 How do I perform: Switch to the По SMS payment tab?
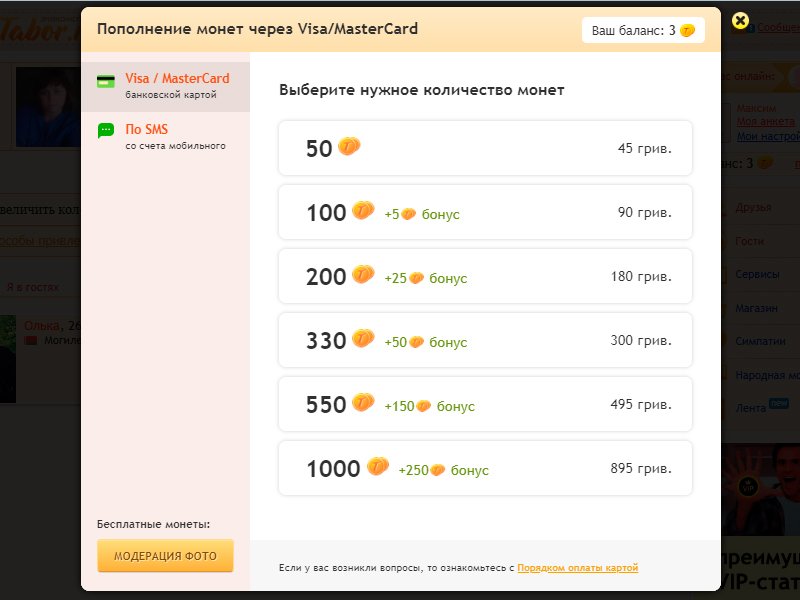tap(166, 137)
